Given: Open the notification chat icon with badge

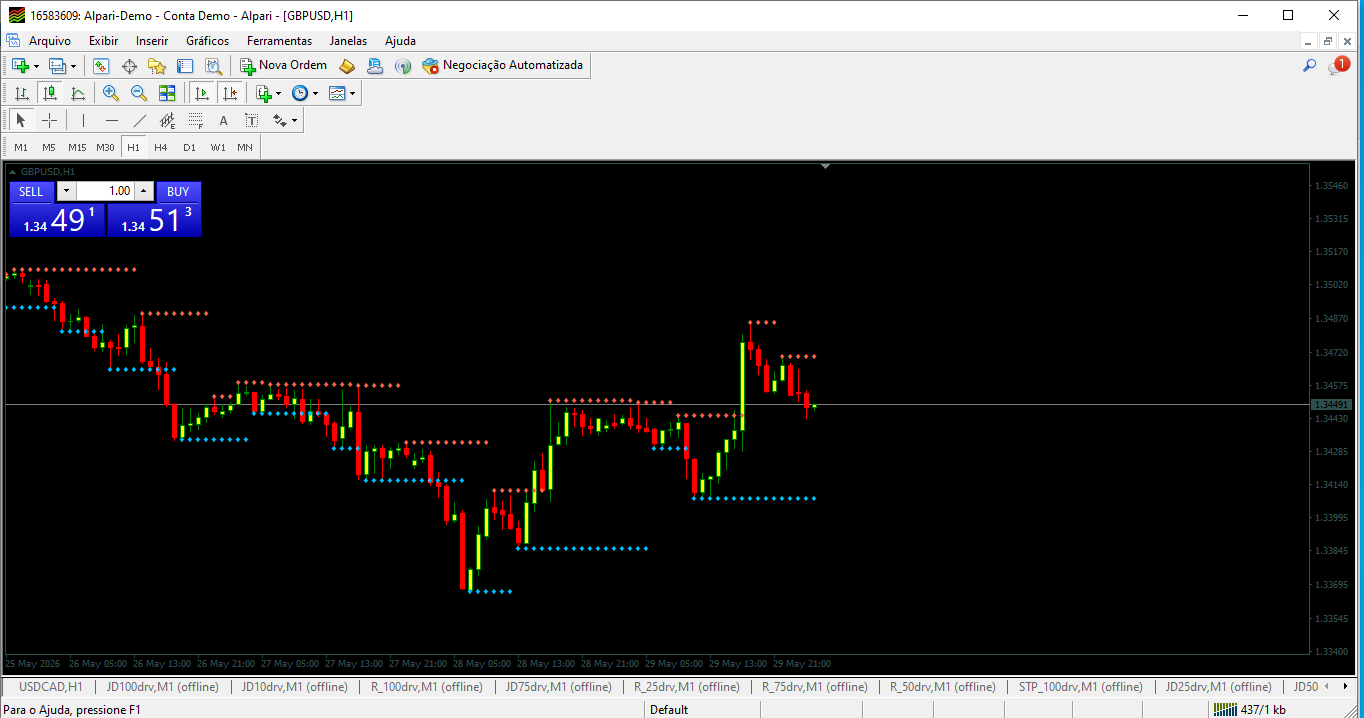Looking at the screenshot, I should click(1338, 66).
